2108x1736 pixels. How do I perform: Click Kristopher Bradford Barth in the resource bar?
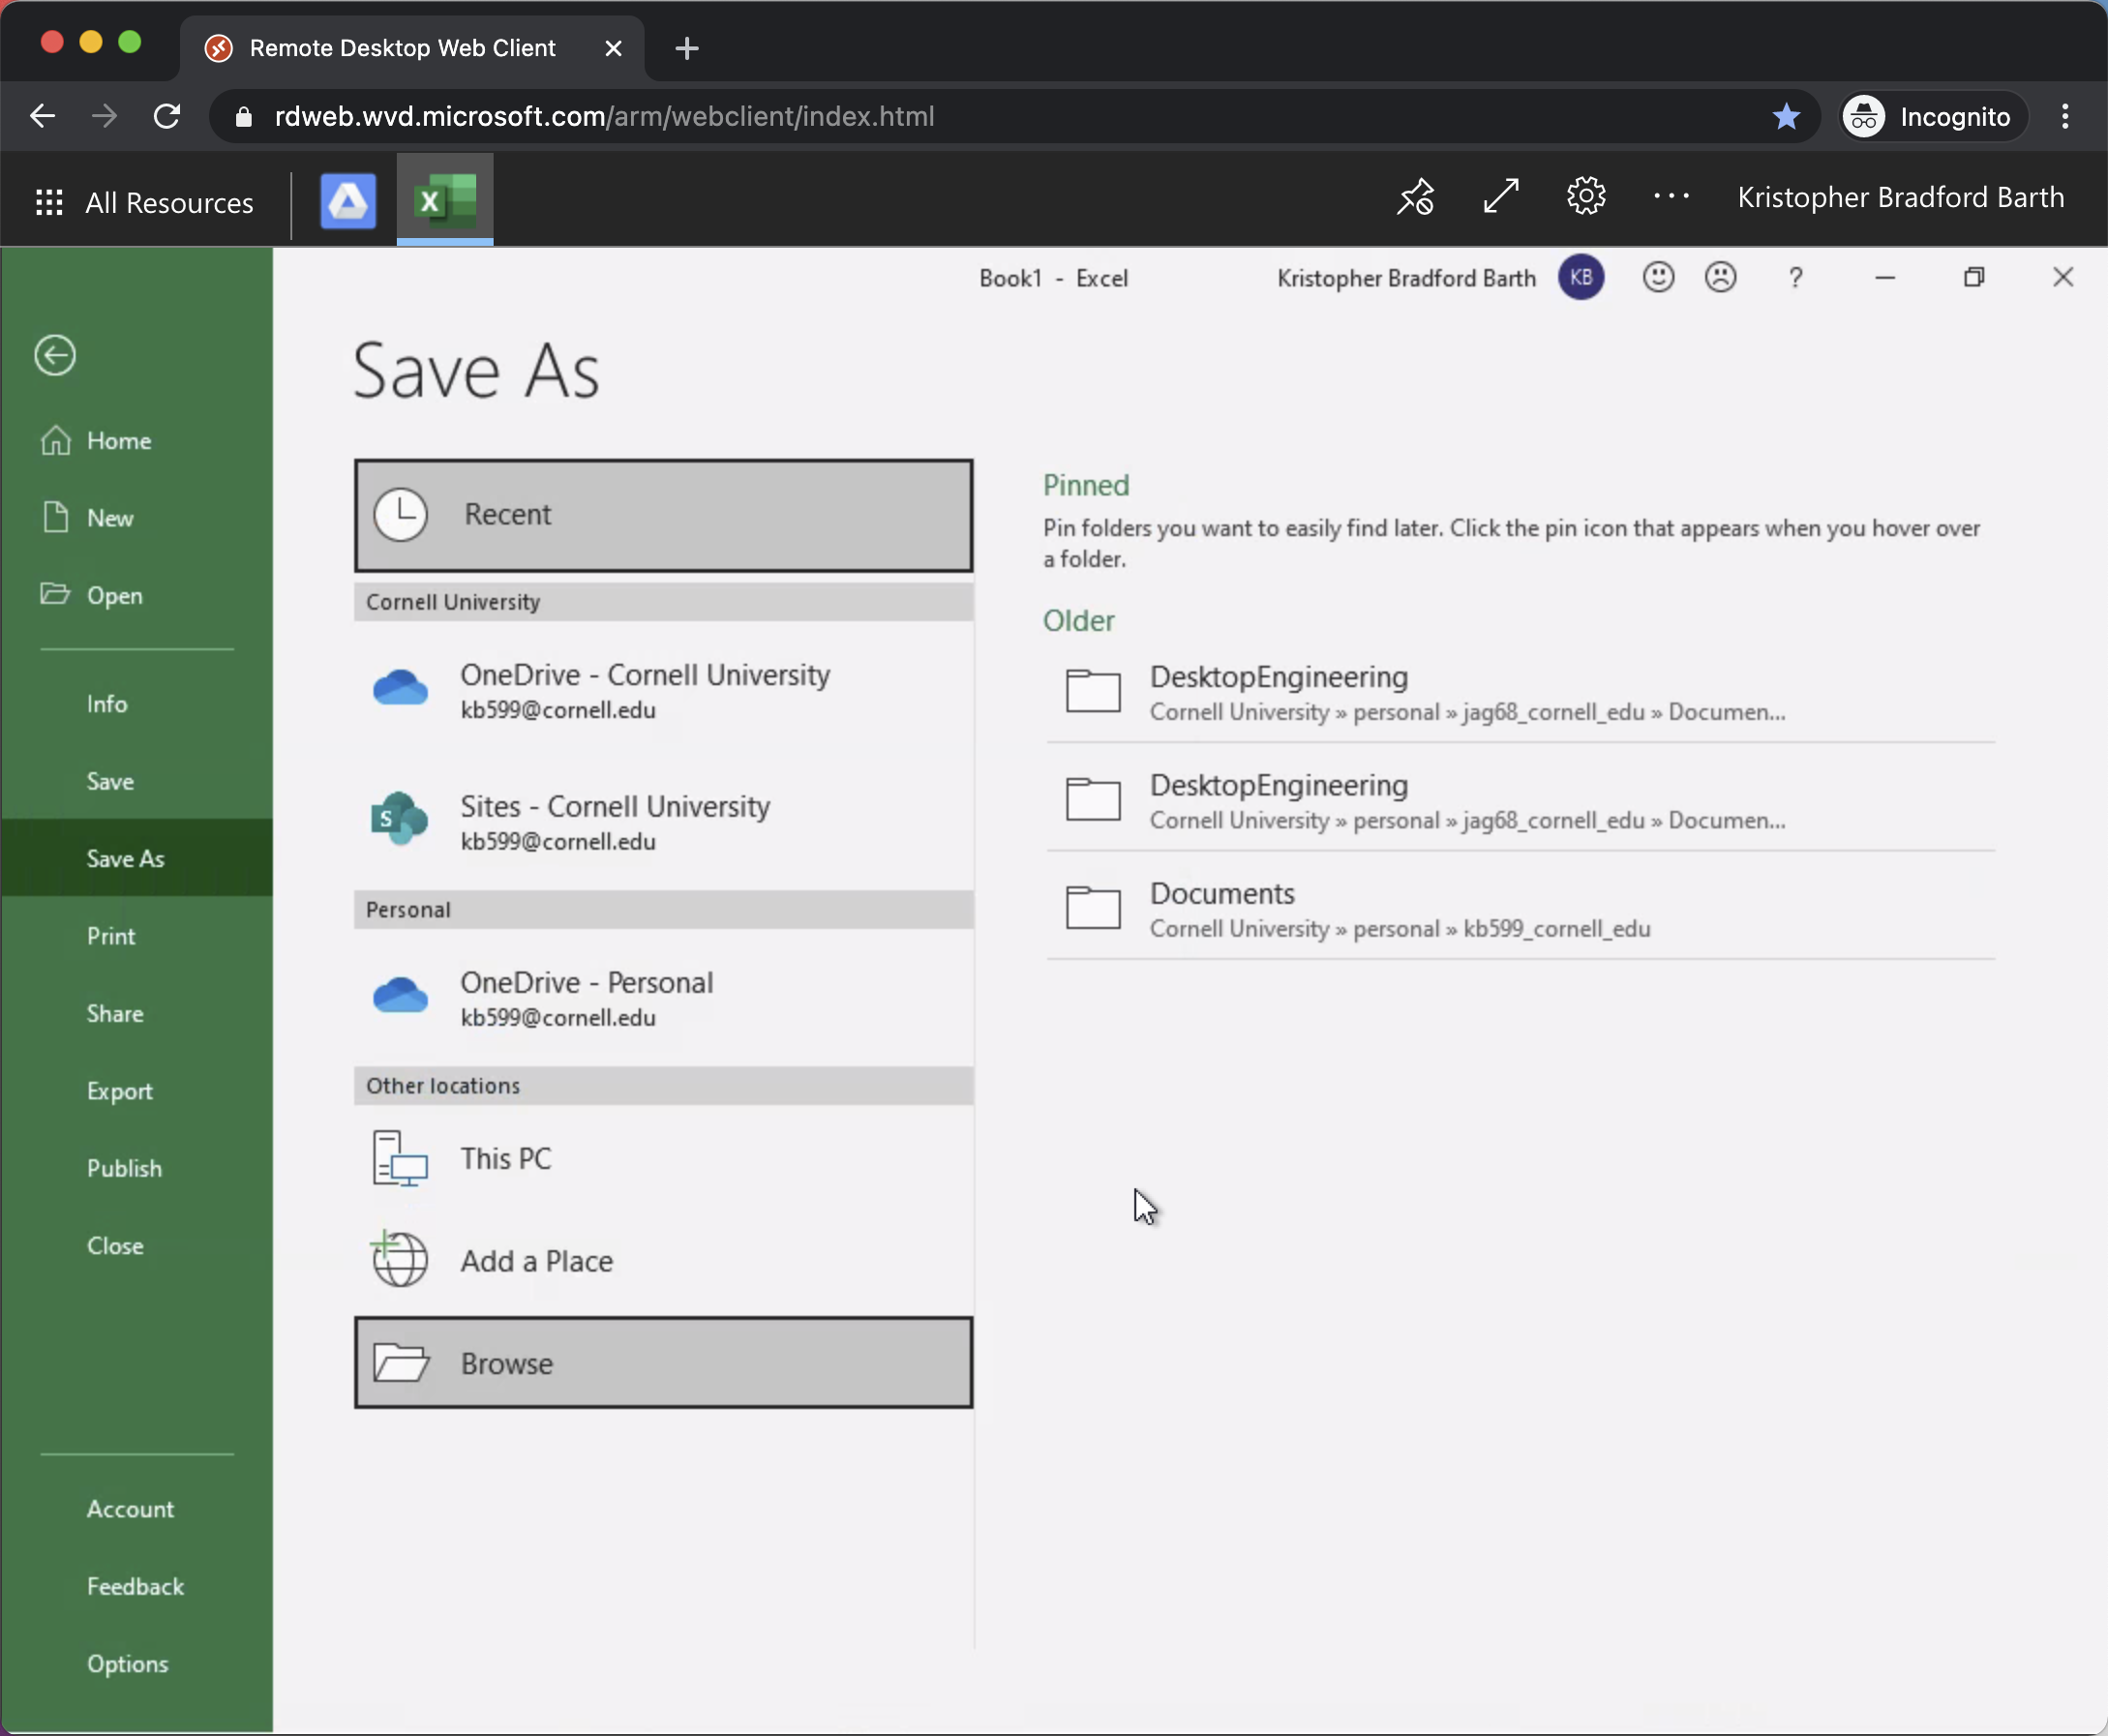point(1901,197)
